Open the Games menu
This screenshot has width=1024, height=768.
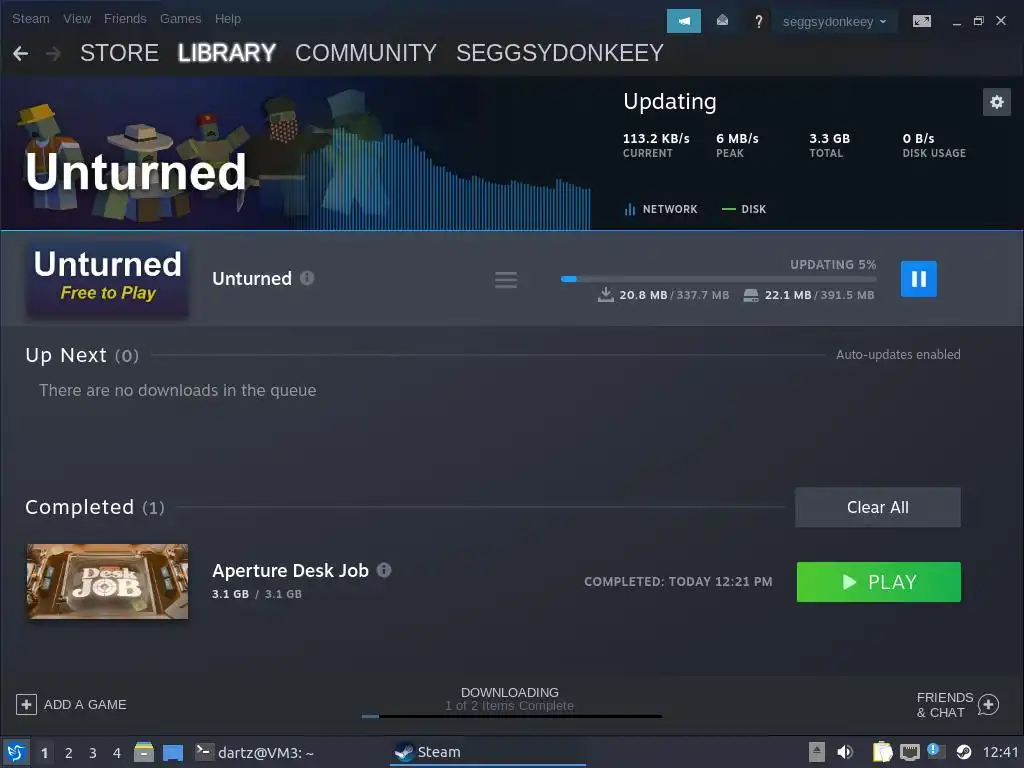pyautogui.click(x=180, y=19)
